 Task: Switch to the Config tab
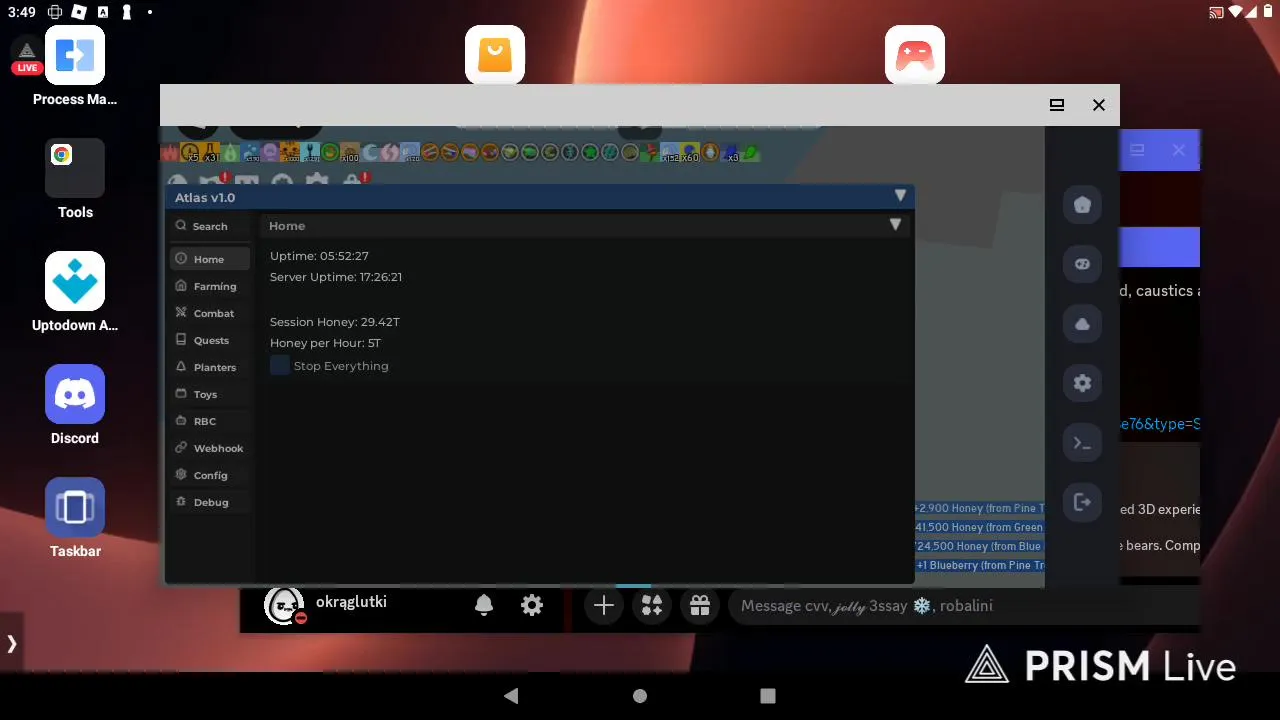click(209, 475)
